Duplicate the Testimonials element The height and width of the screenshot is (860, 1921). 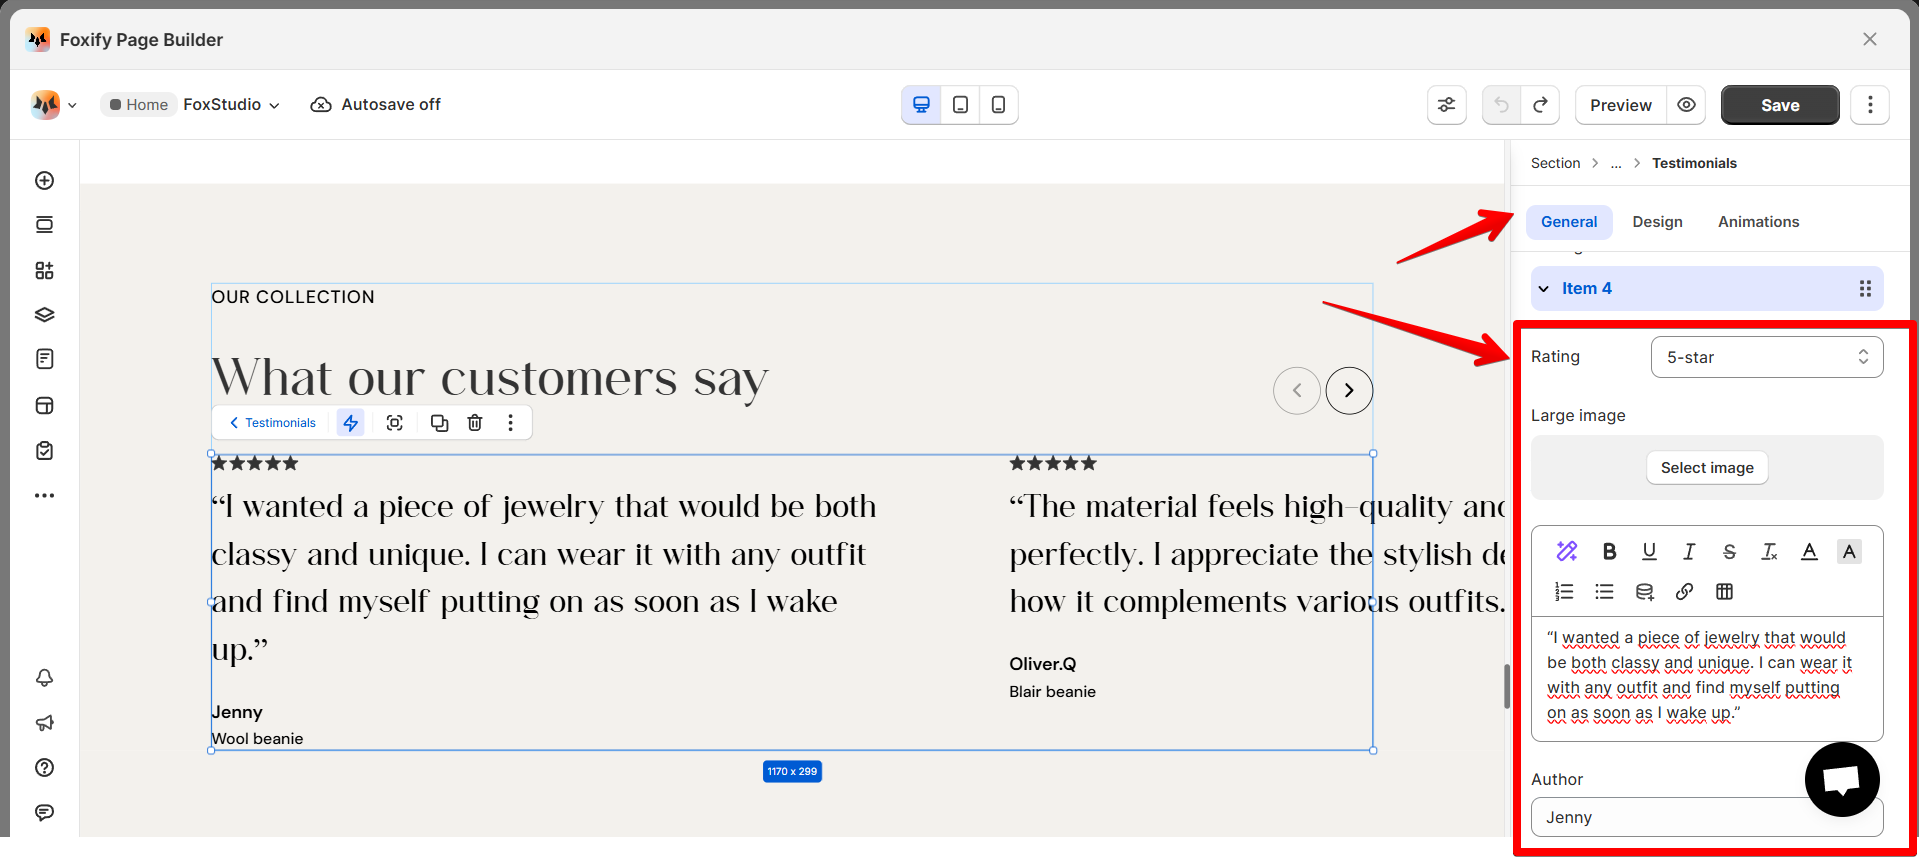click(439, 423)
